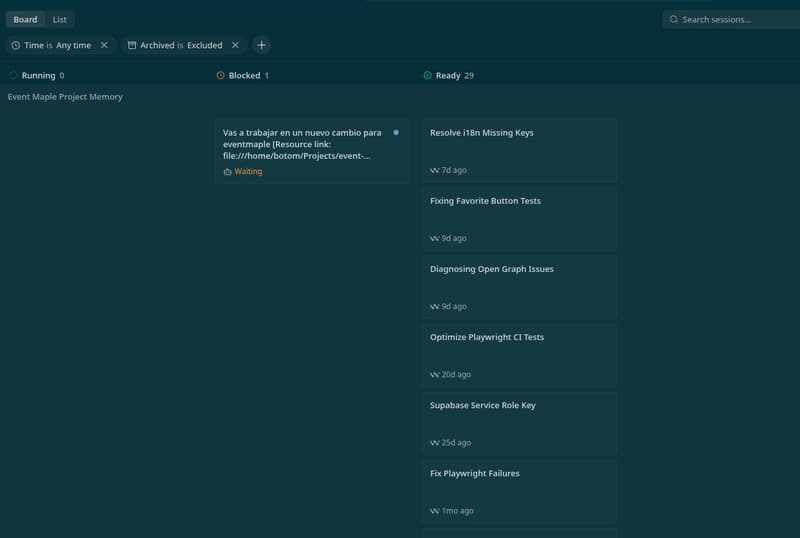800x538 pixels.
Task: Click the Blocked count '1'
Action: pos(266,76)
